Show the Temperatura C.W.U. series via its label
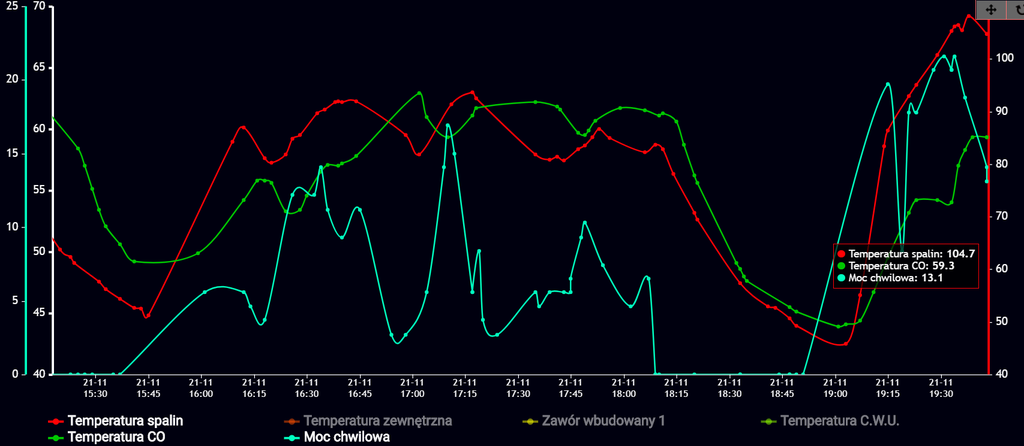Viewport: 1024px width, 446px height. click(x=840, y=421)
